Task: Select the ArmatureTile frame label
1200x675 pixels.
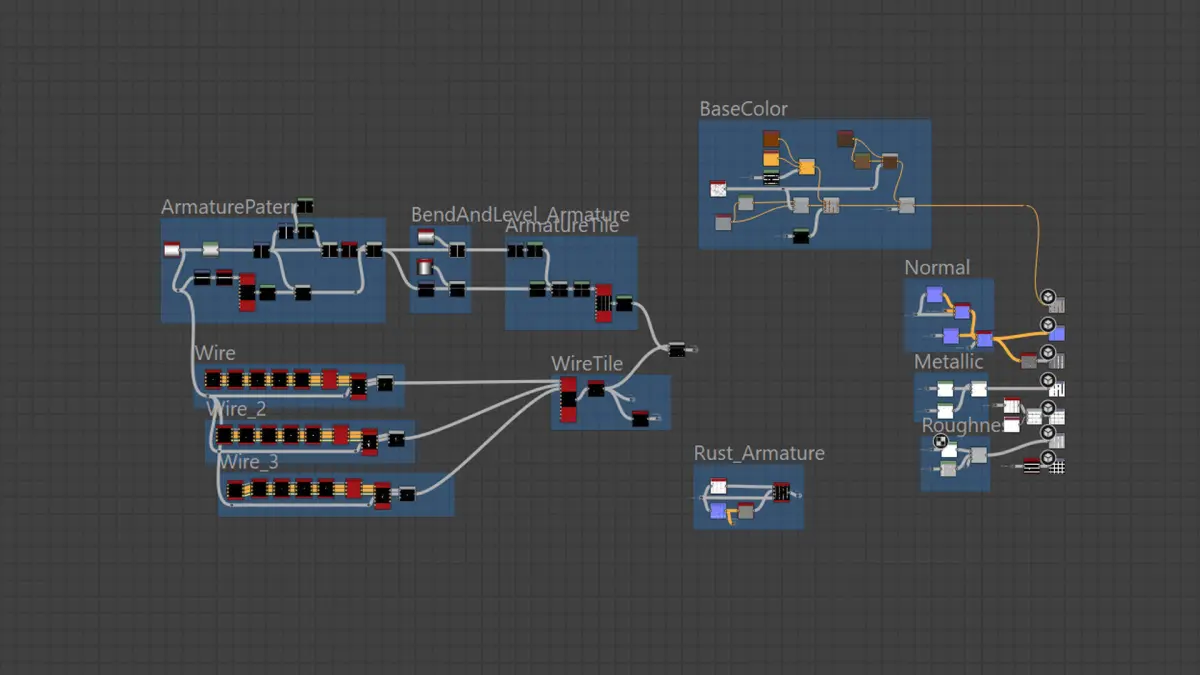Action: click(x=562, y=226)
